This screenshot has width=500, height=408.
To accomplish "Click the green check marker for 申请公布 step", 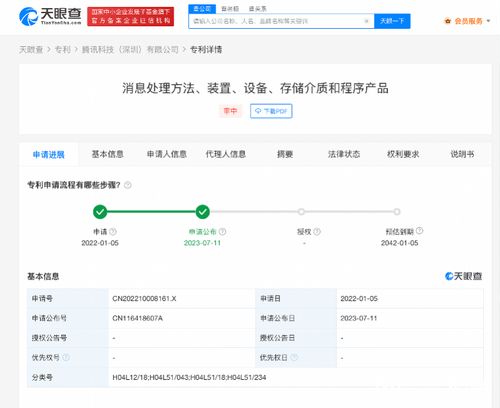I will click(203, 212).
